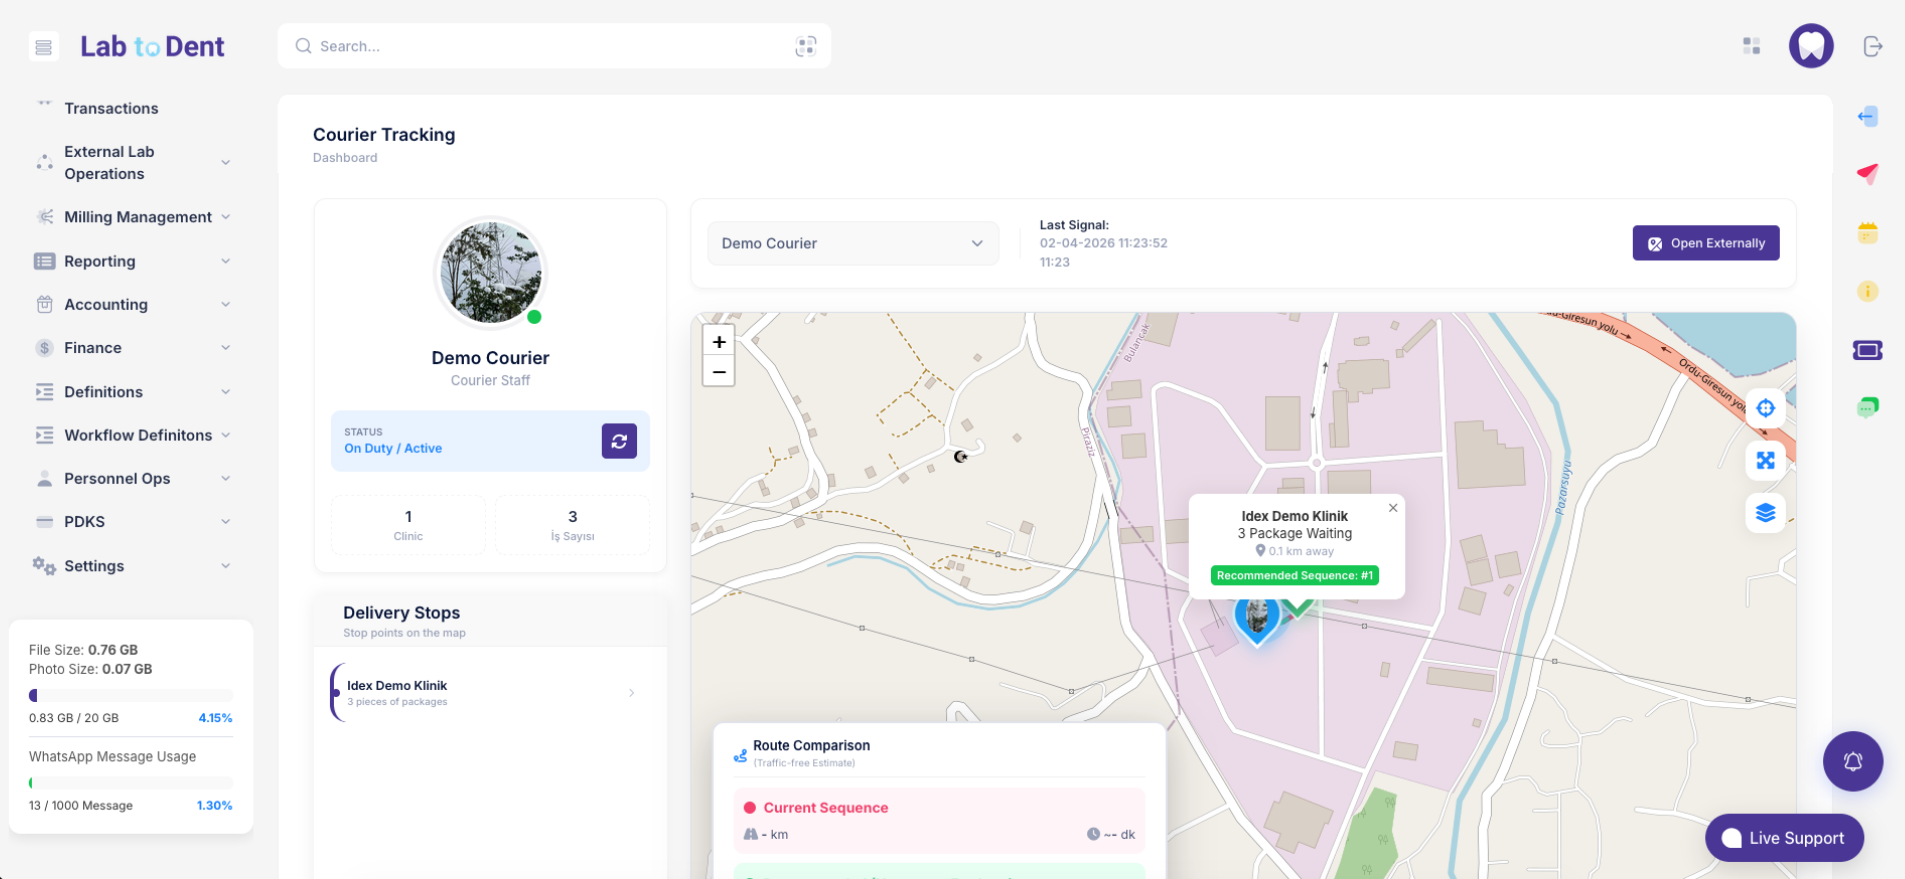
Task: Click the notification bell button
Action: [1852, 762]
